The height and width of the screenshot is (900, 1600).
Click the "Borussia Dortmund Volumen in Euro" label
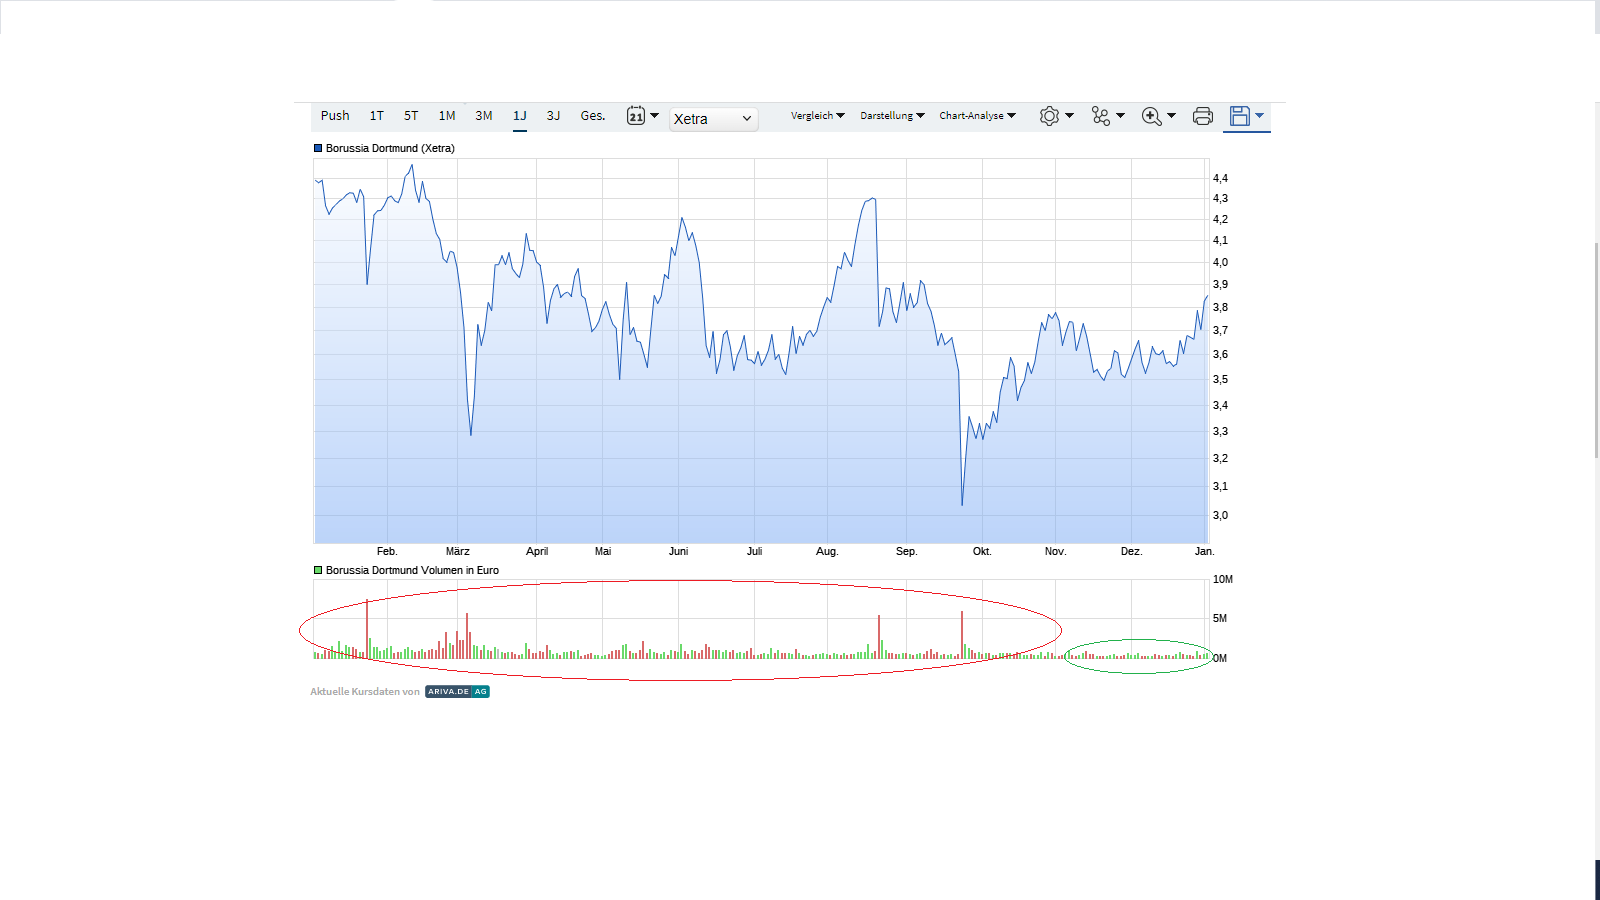click(x=412, y=570)
